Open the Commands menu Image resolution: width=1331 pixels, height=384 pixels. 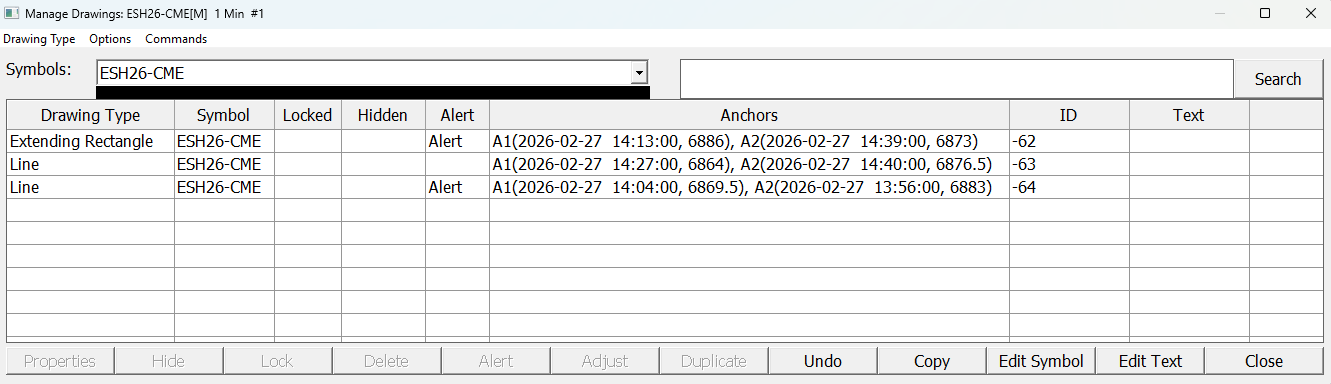(x=176, y=39)
